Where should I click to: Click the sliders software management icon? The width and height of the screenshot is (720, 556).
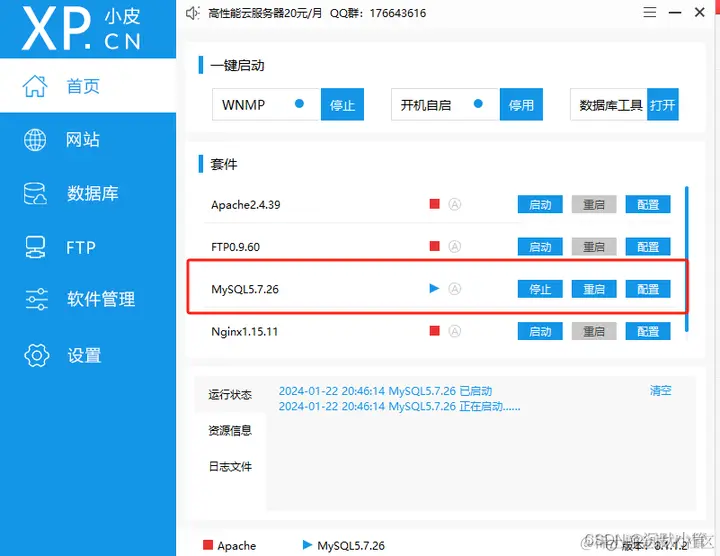tap(36, 299)
